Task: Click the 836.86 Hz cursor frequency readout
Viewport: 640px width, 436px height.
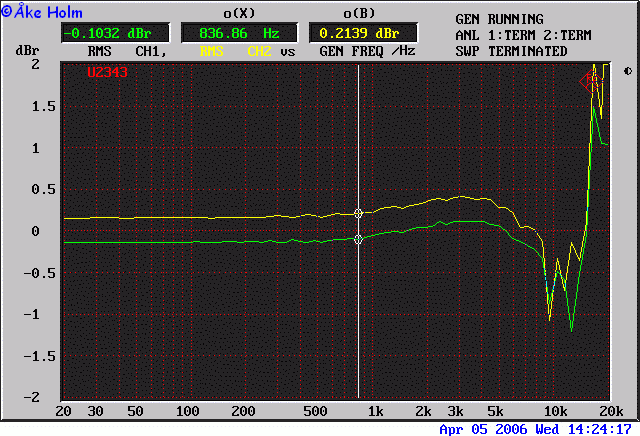Action: [x=239, y=33]
